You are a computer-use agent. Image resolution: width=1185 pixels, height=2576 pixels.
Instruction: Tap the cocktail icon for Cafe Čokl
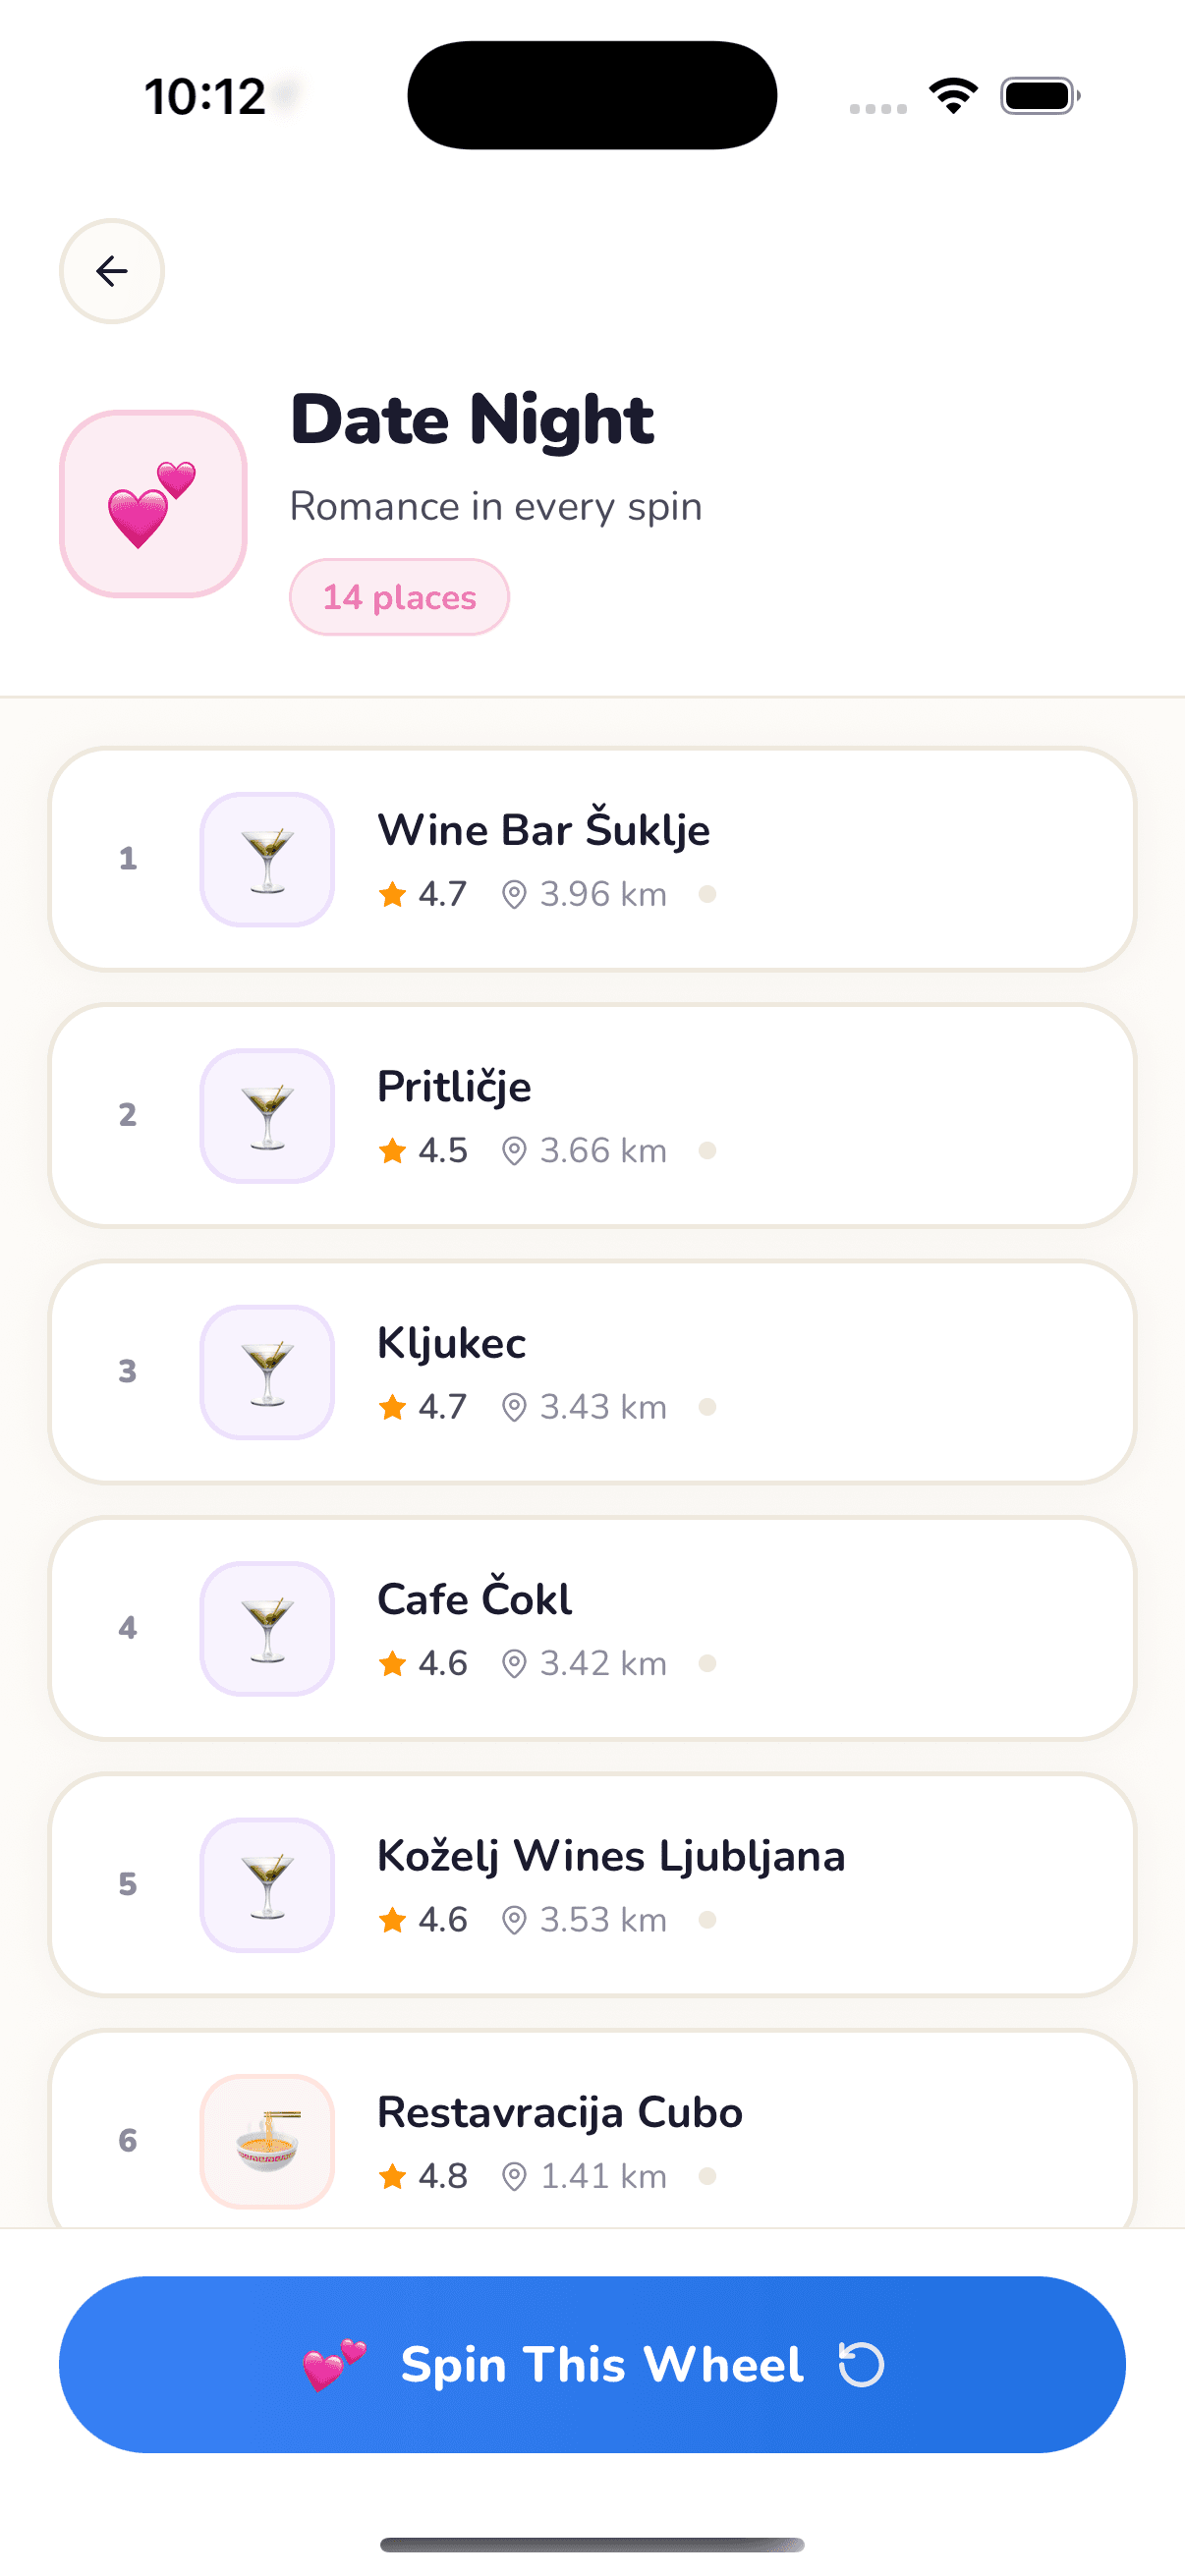267,1629
